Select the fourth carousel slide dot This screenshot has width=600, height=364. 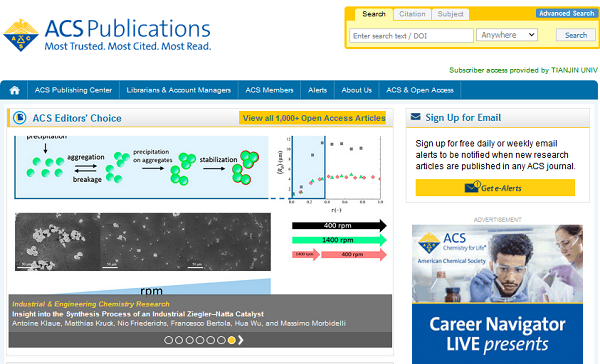(x=200, y=340)
